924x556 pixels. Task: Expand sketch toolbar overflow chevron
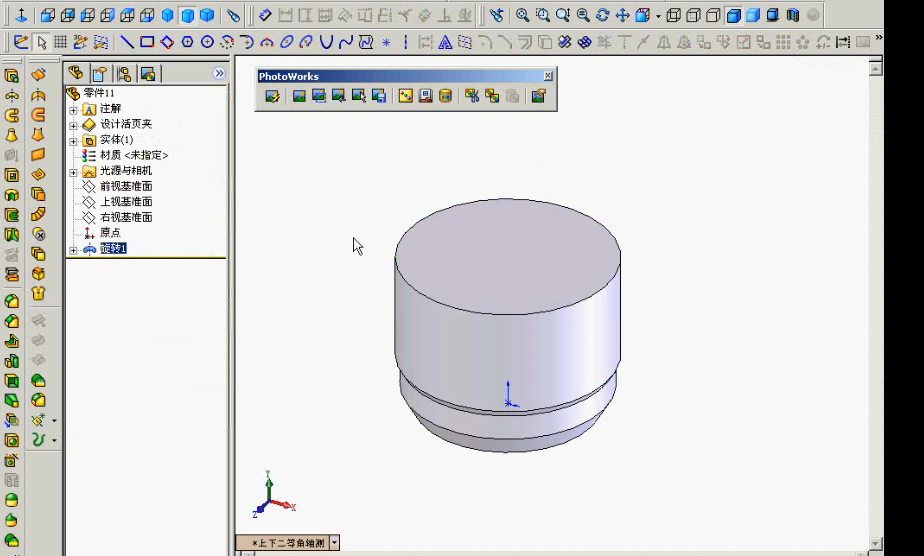click(x=879, y=38)
